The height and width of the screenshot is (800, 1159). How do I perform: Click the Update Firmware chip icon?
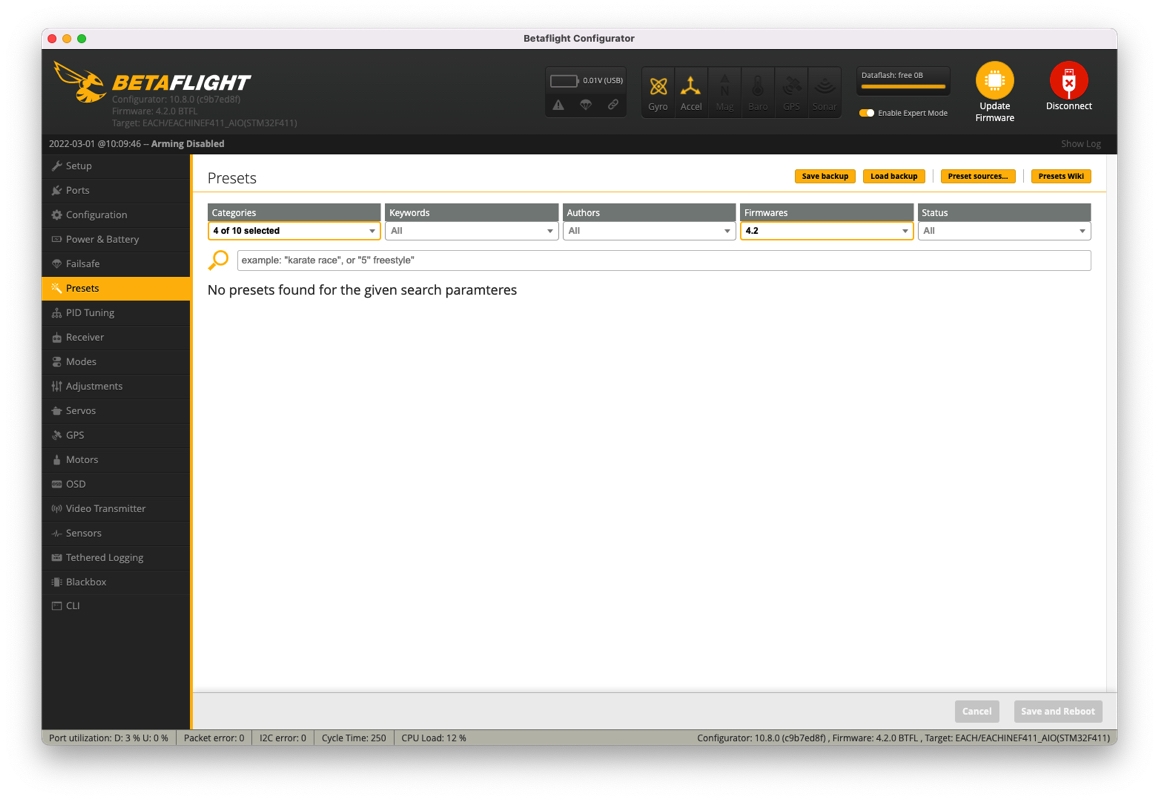click(x=994, y=80)
